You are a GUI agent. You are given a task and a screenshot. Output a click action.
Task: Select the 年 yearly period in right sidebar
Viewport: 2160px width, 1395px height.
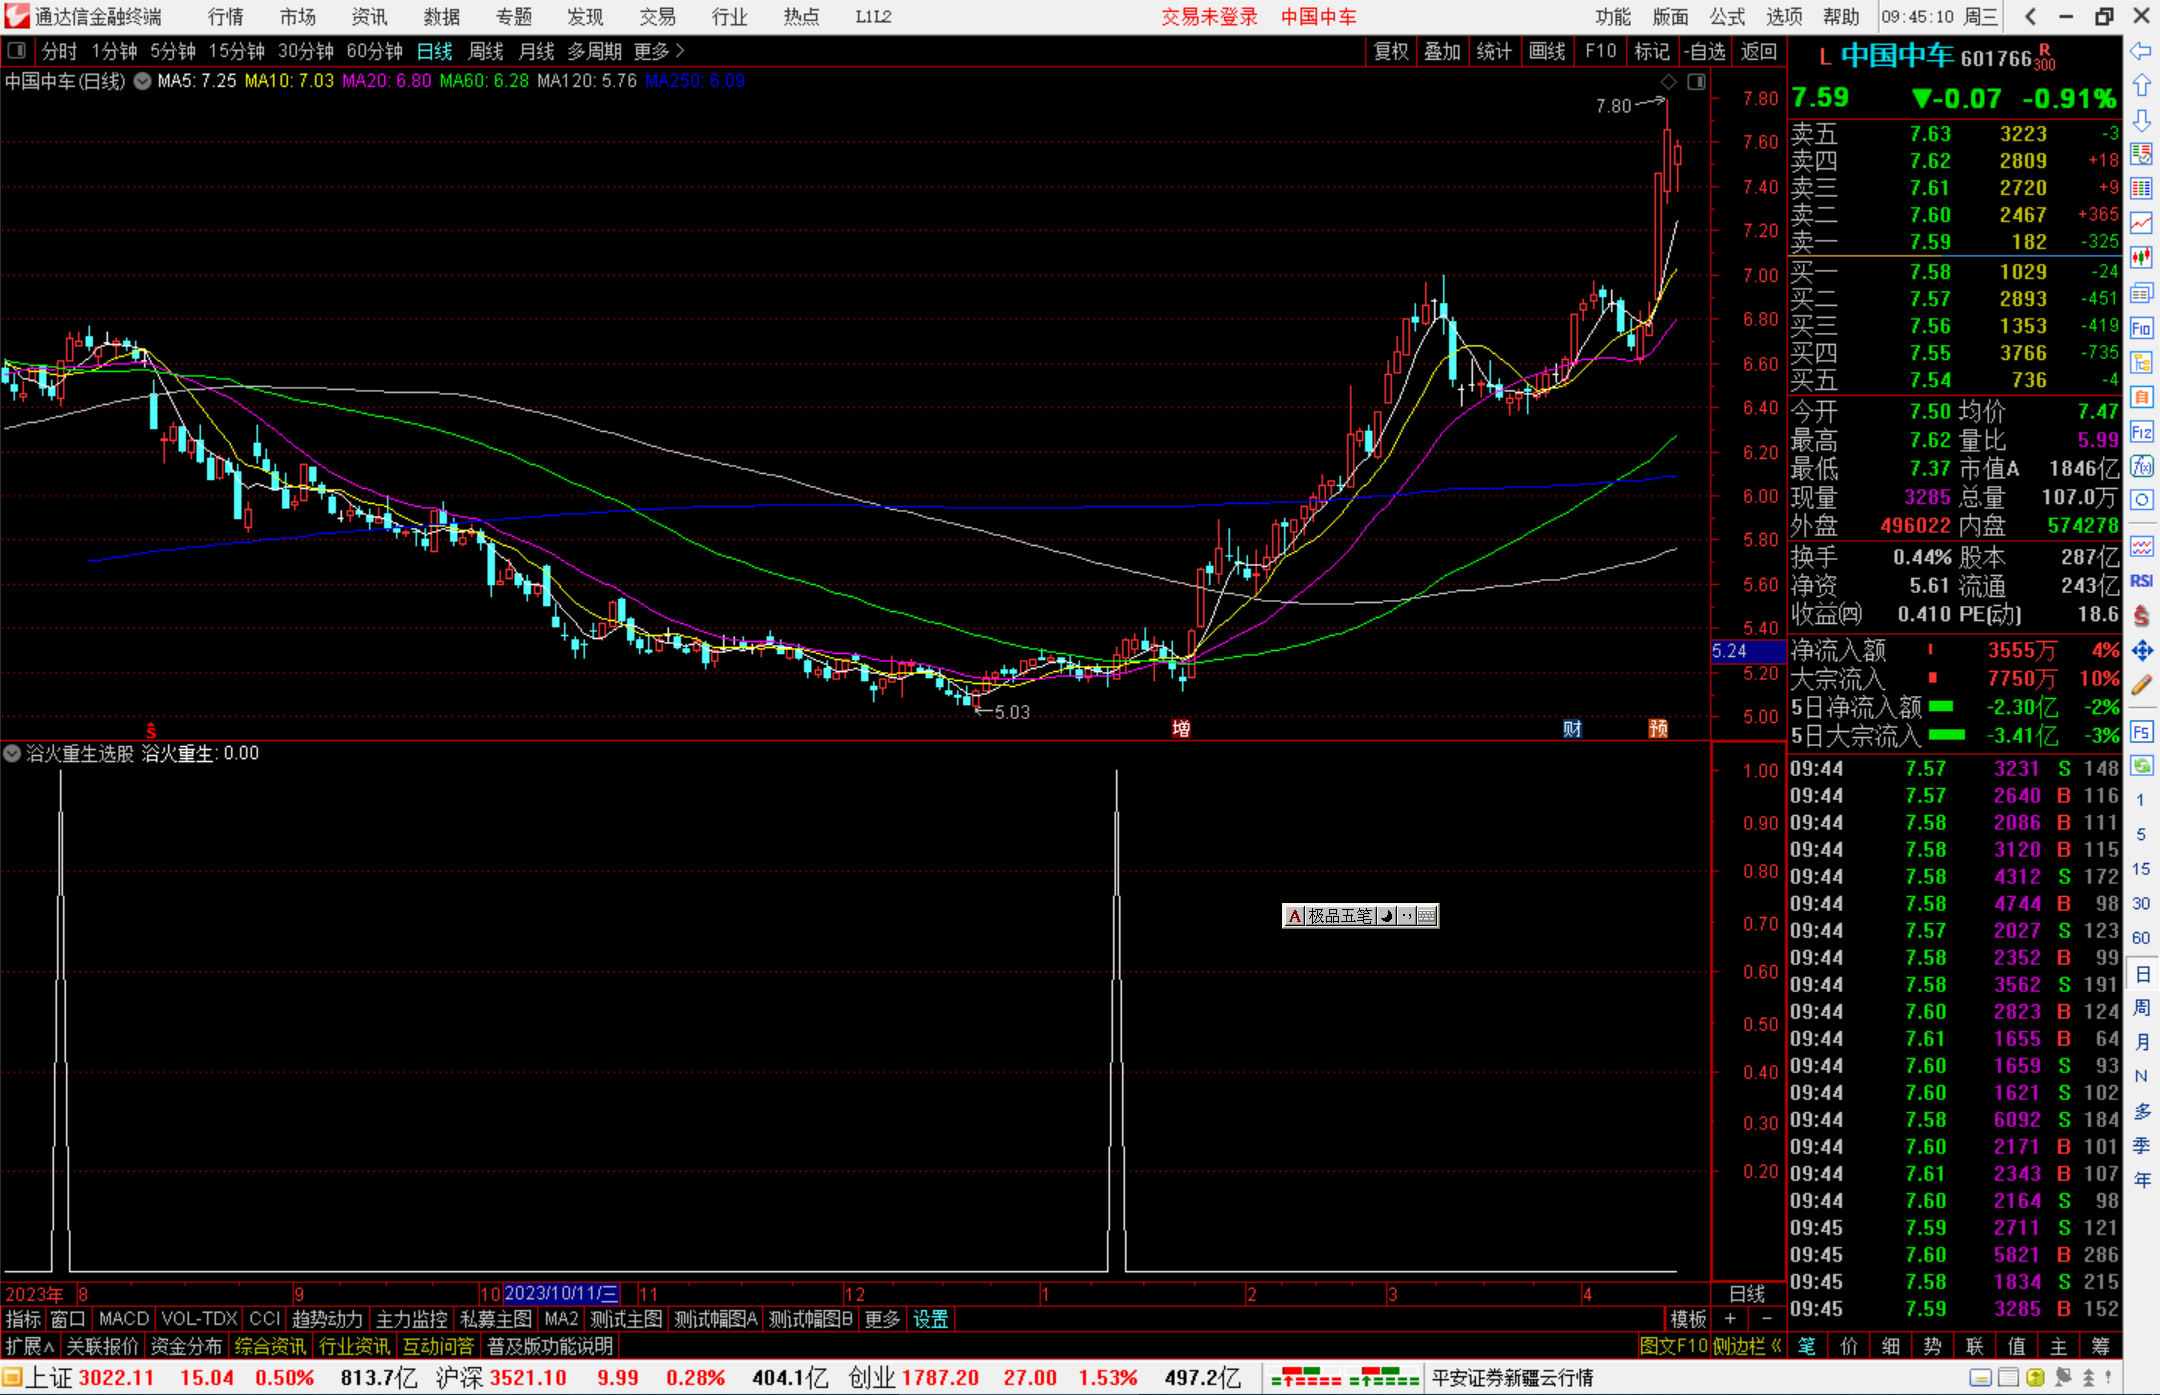(2141, 1180)
